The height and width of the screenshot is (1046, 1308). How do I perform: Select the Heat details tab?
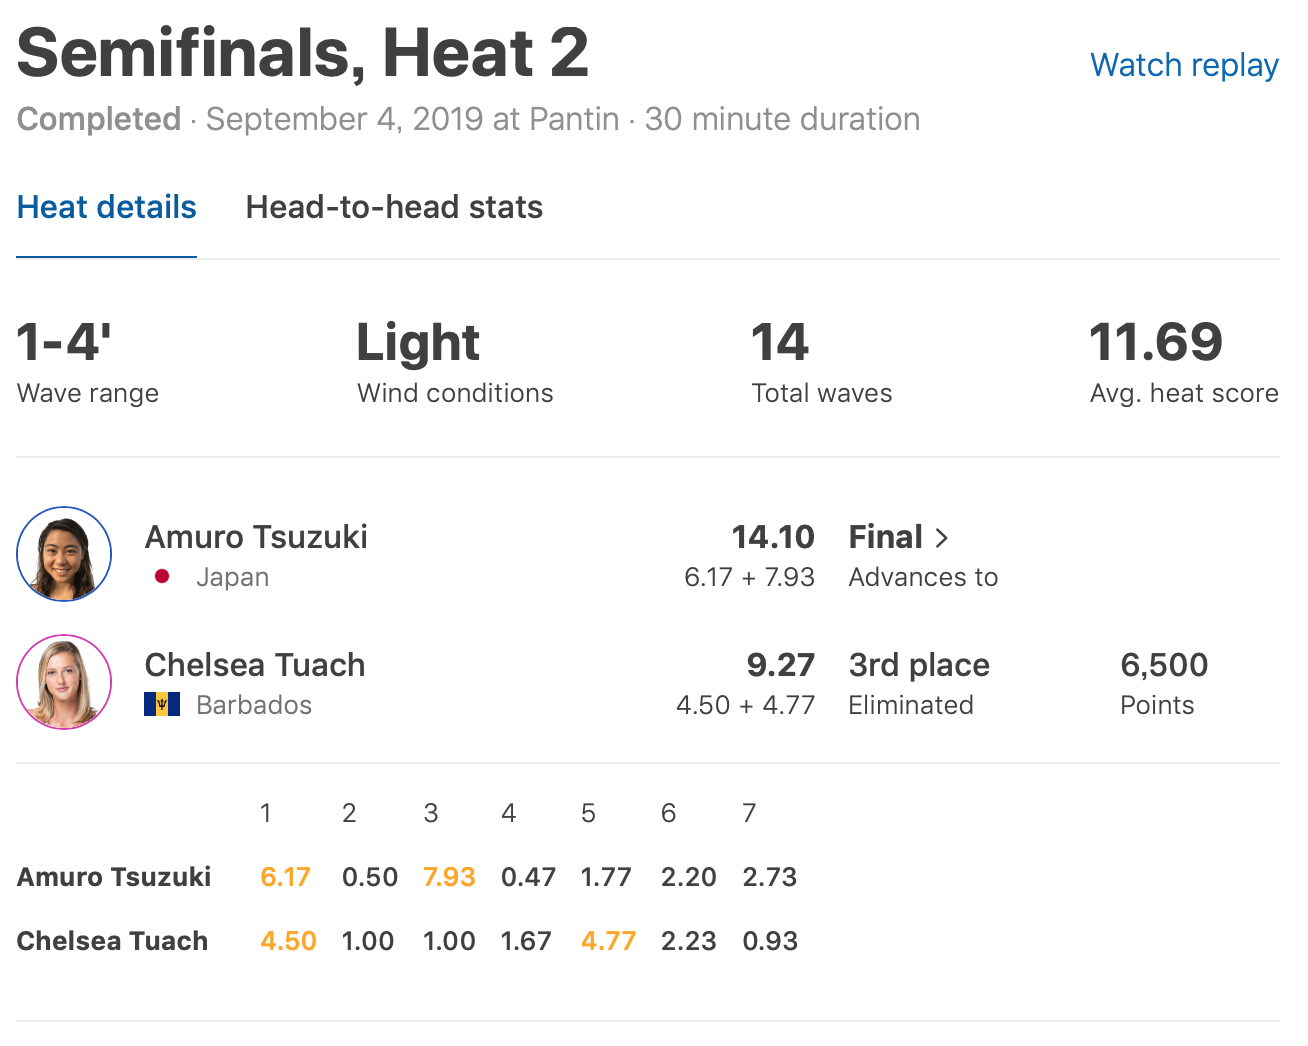click(x=107, y=207)
